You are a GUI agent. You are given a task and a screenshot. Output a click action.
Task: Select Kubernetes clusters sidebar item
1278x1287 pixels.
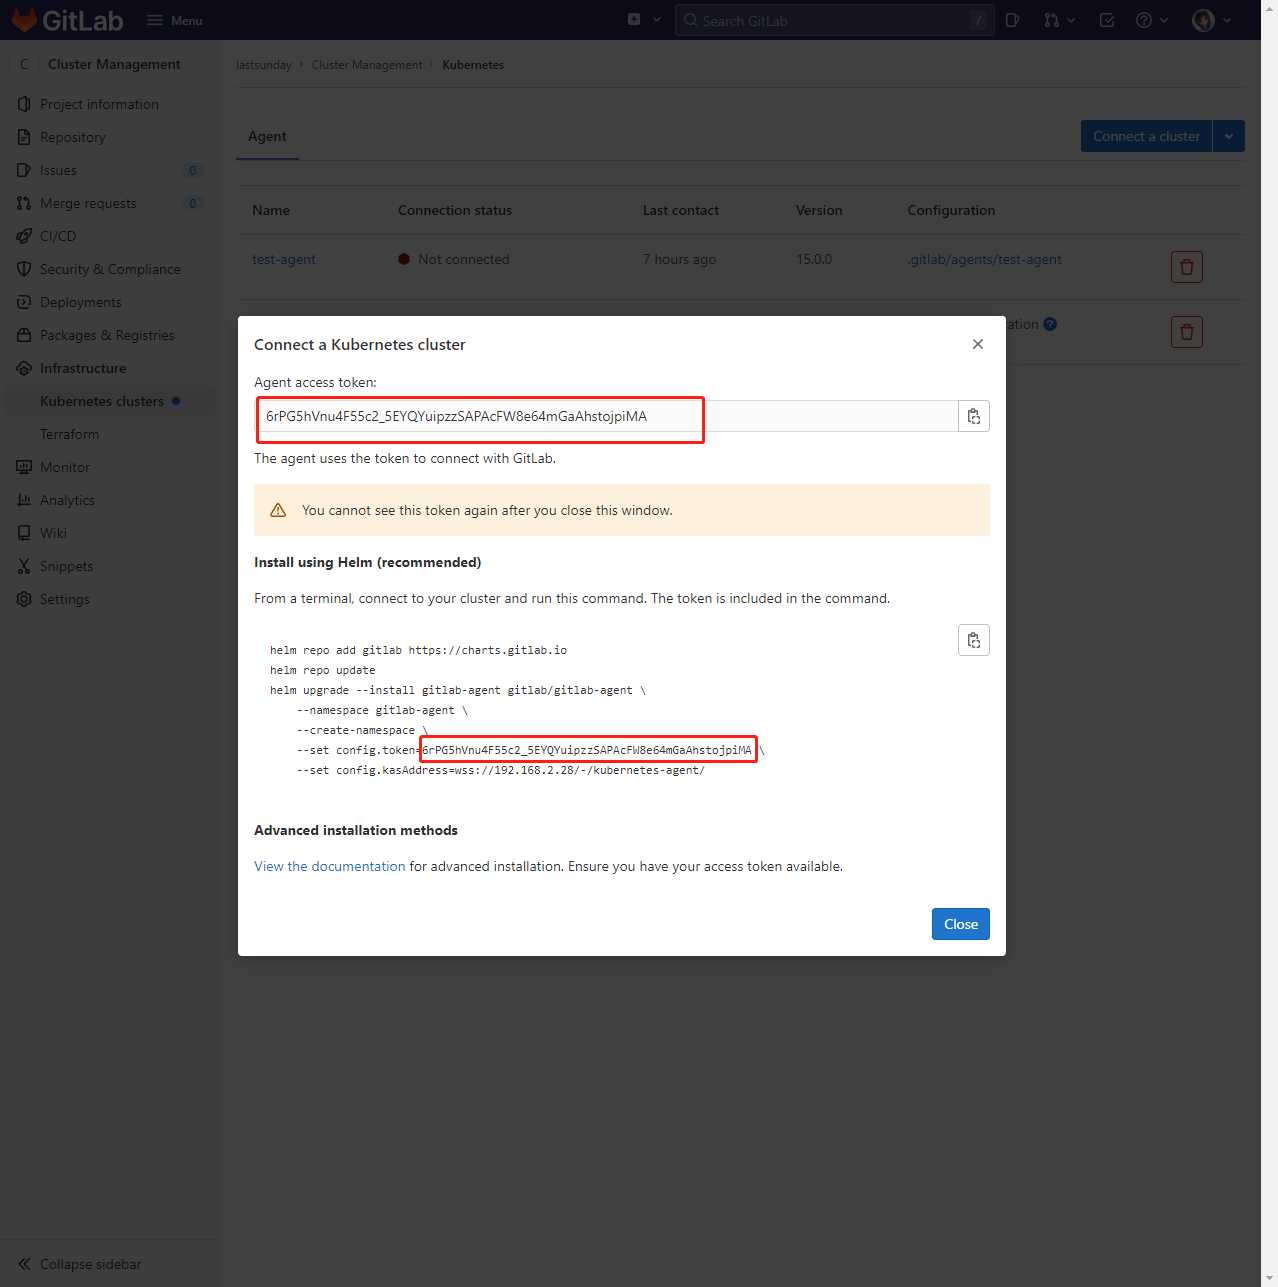pos(110,401)
